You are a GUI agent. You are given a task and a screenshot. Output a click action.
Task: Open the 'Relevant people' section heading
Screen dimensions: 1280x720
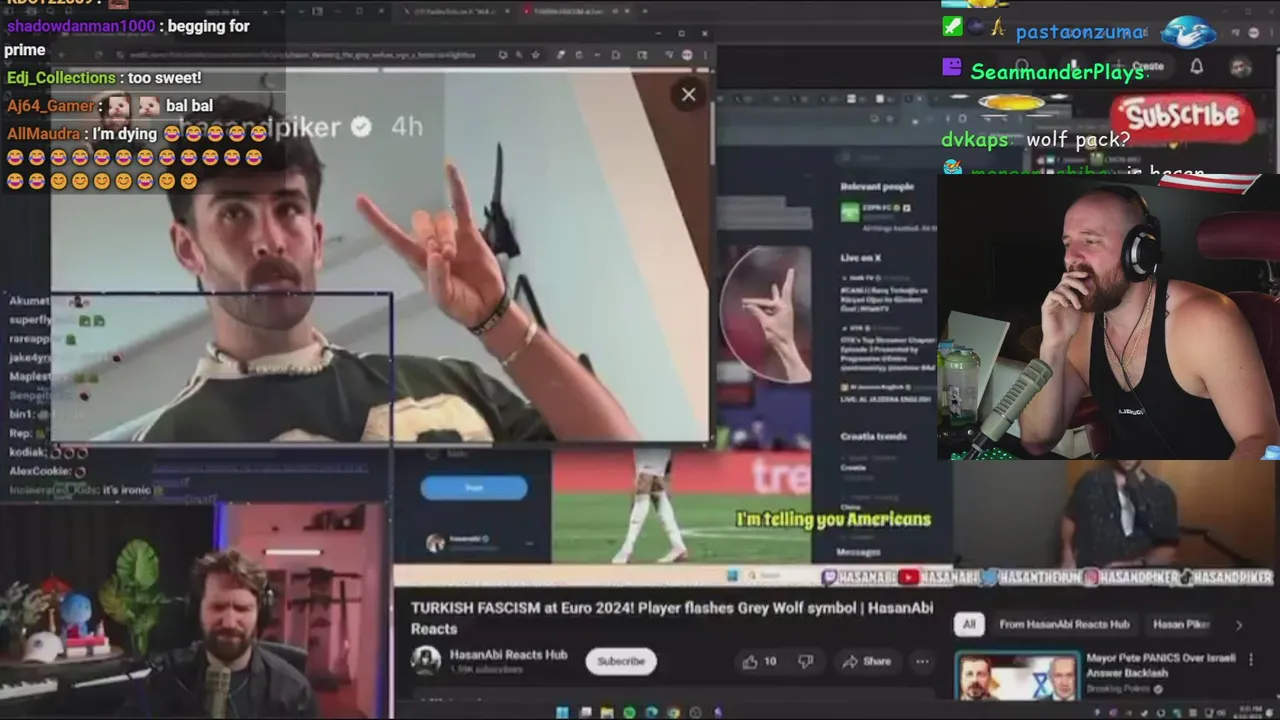click(x=877, y=187)
